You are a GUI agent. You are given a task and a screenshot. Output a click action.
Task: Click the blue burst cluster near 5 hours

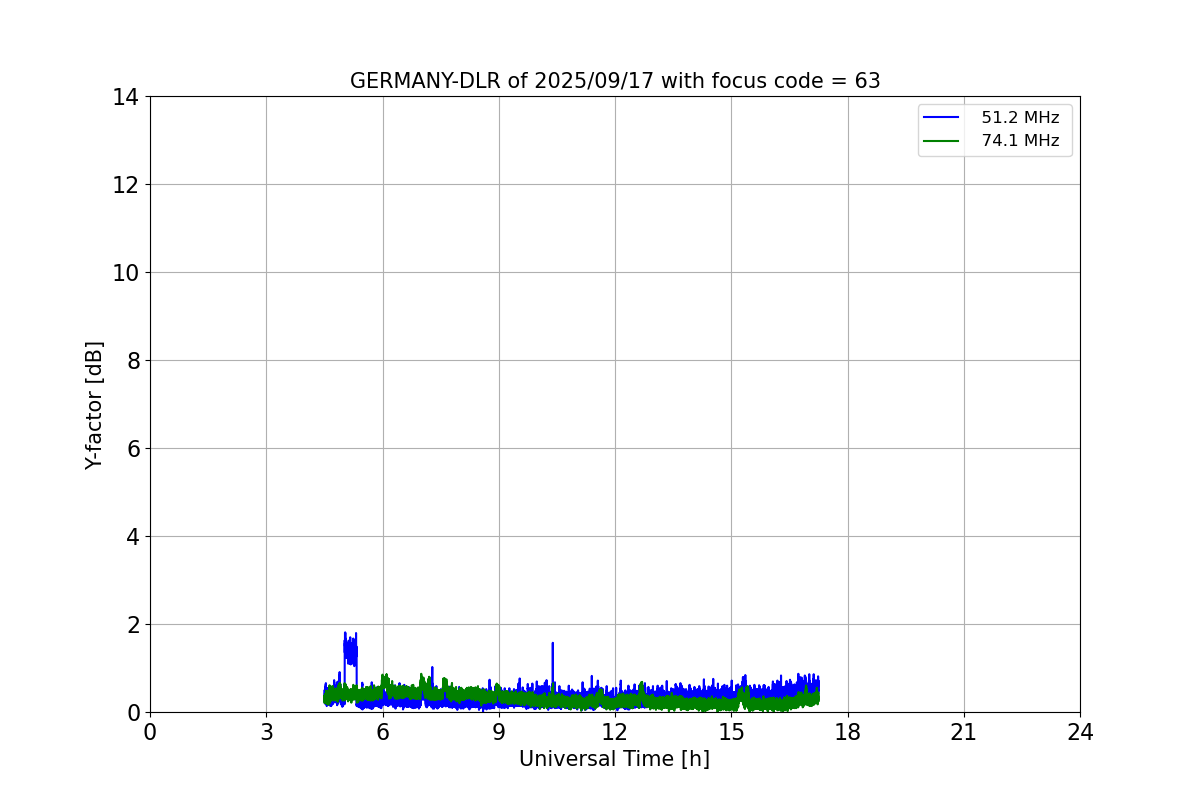click(350, 652)
